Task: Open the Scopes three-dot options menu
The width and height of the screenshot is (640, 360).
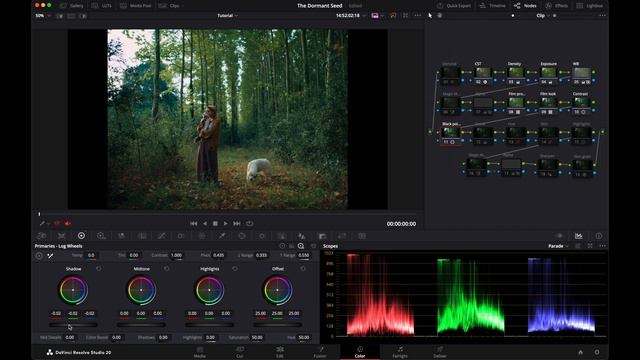Action: (x=602, y=246)
